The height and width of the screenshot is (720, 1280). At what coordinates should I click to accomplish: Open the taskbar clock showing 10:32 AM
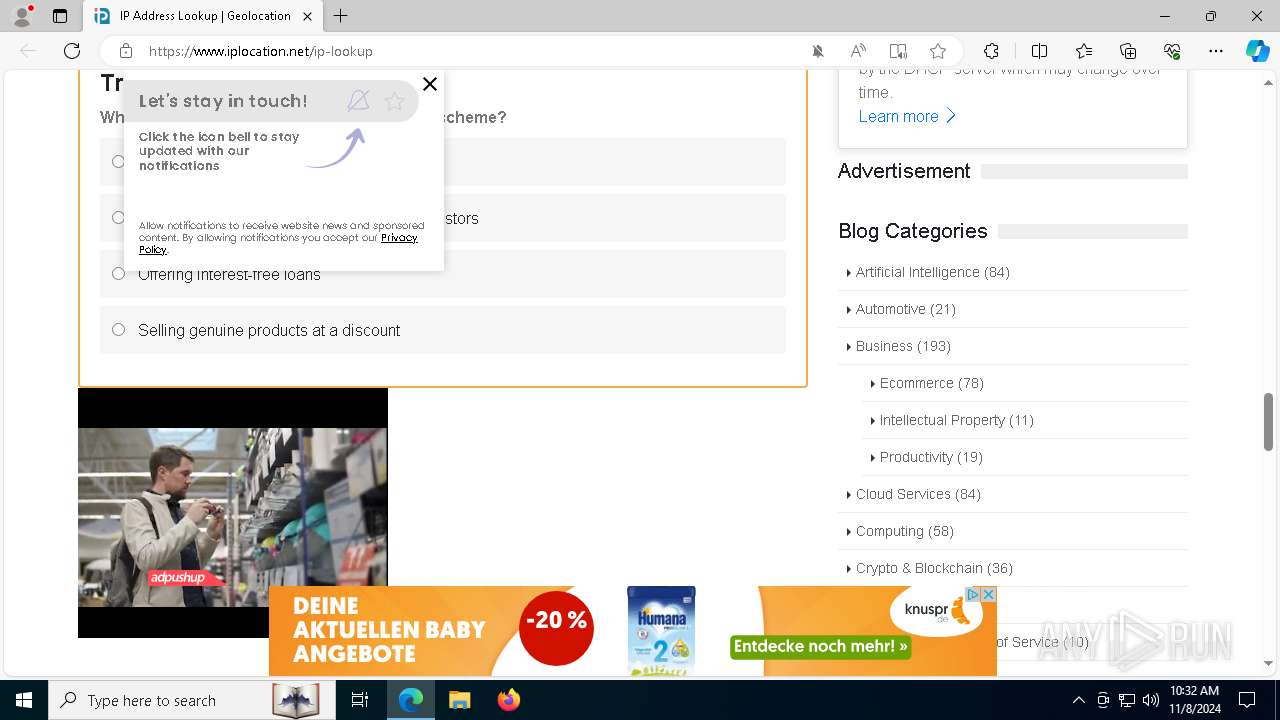pos(1194,700)
